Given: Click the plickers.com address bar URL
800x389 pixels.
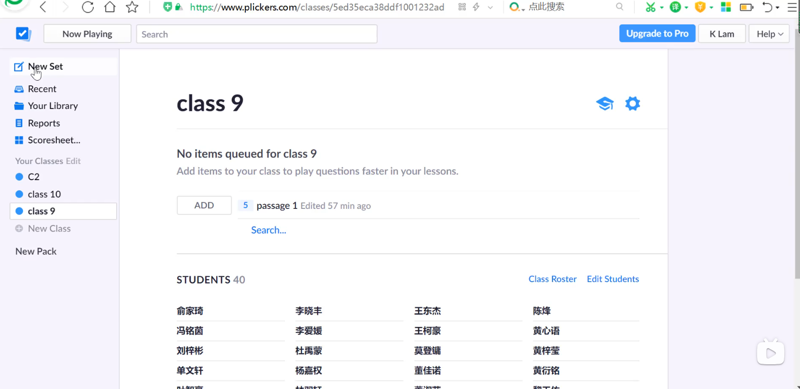Looking at the screenshot, I should click(317, 7).
